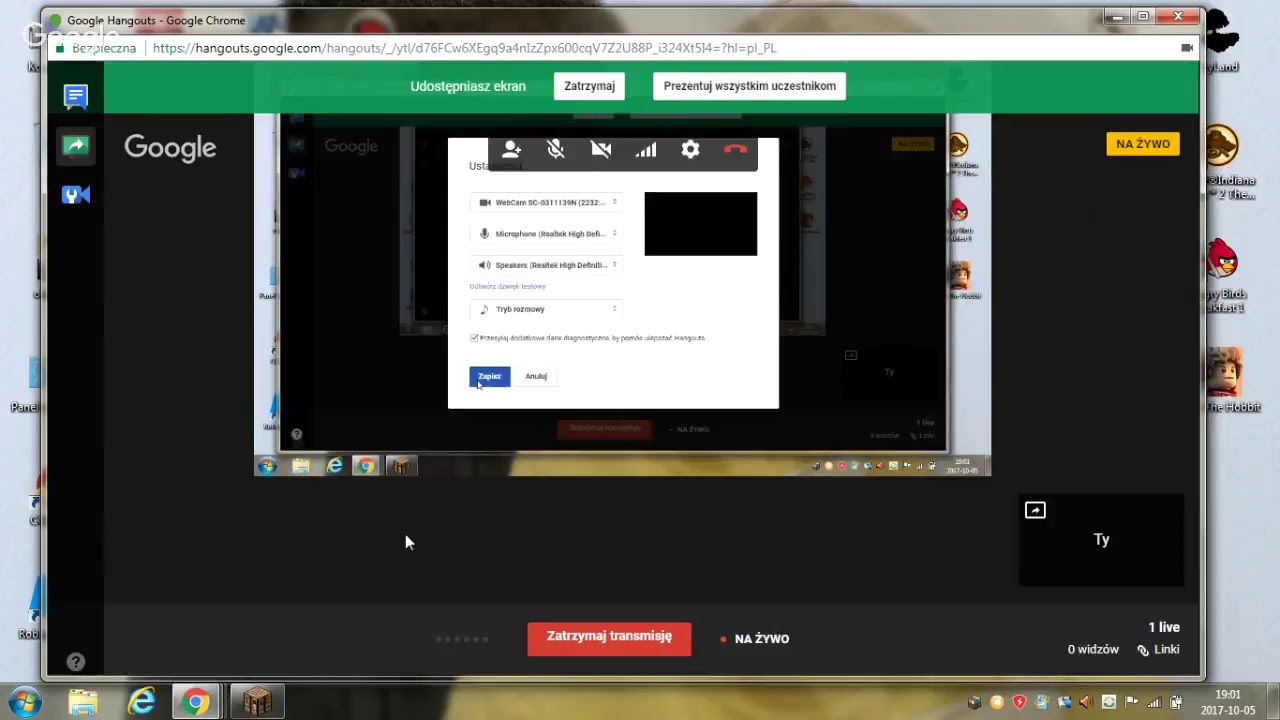Open Minecraft crafting table taskbar icon
This screenshot has width=1280, height=720.
pos(257,702)
